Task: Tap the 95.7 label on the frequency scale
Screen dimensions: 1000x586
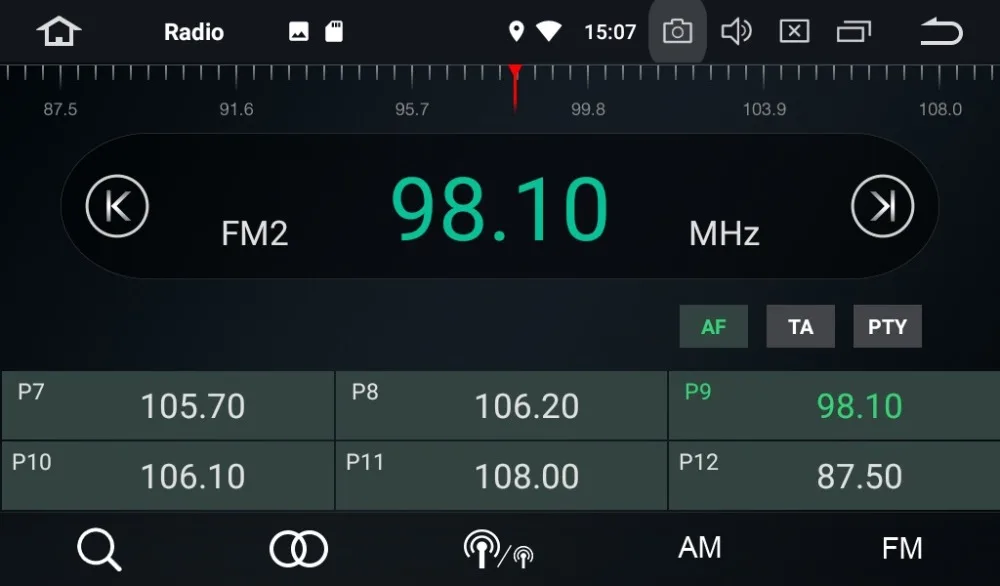Action: tap(412, 109)
